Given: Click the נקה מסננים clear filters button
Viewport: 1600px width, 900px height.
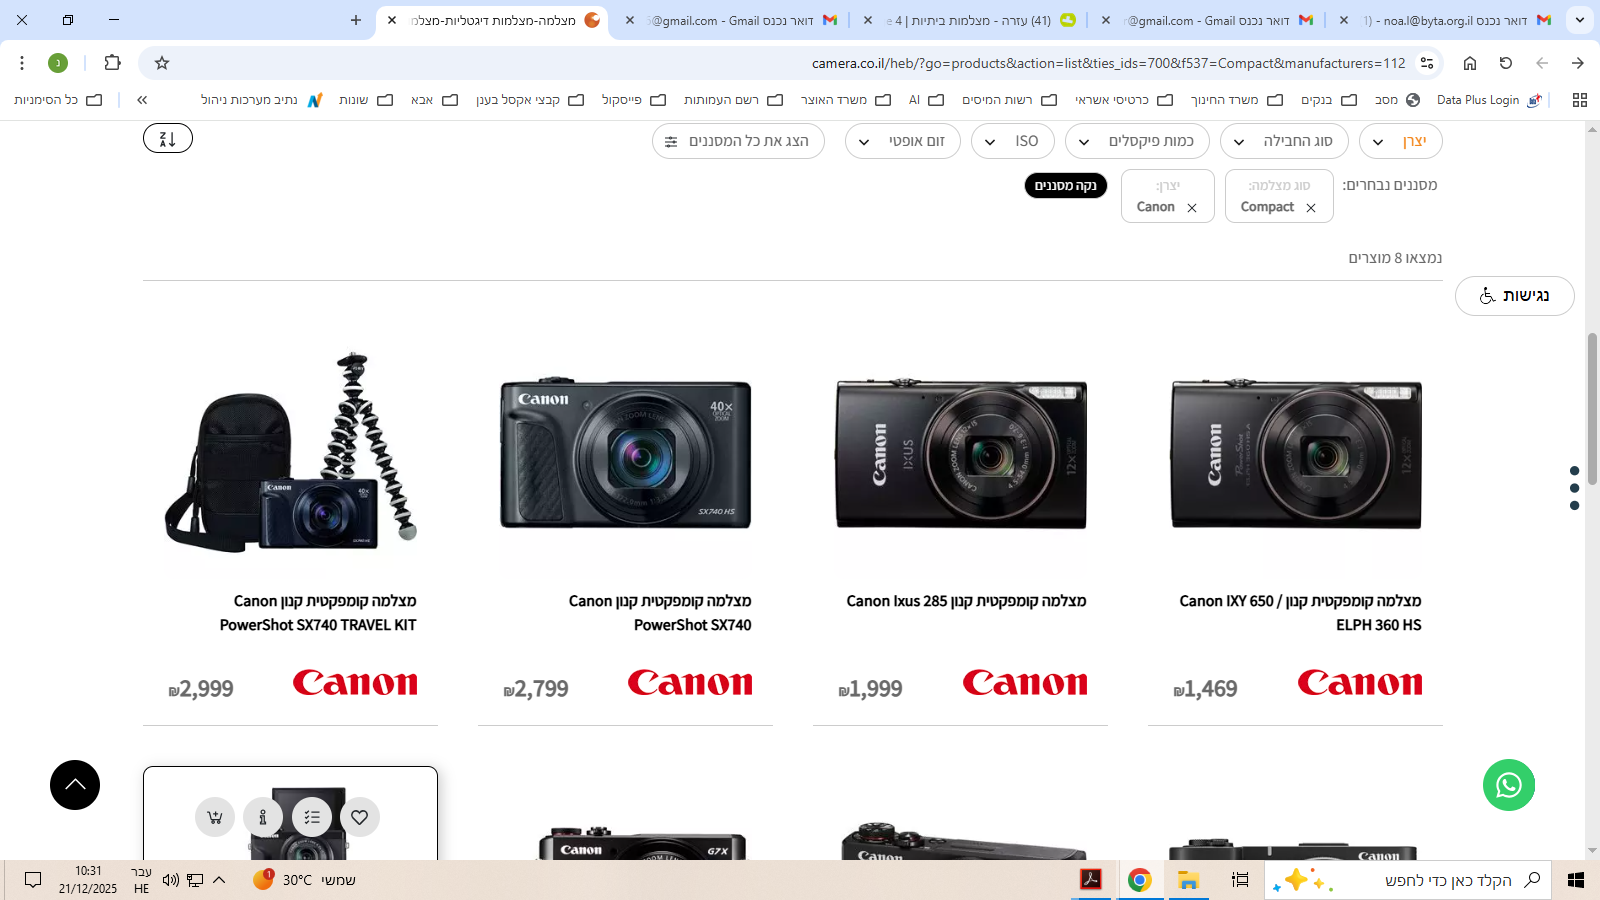Looking at the screenshot, I should [x=1066, y=185].
